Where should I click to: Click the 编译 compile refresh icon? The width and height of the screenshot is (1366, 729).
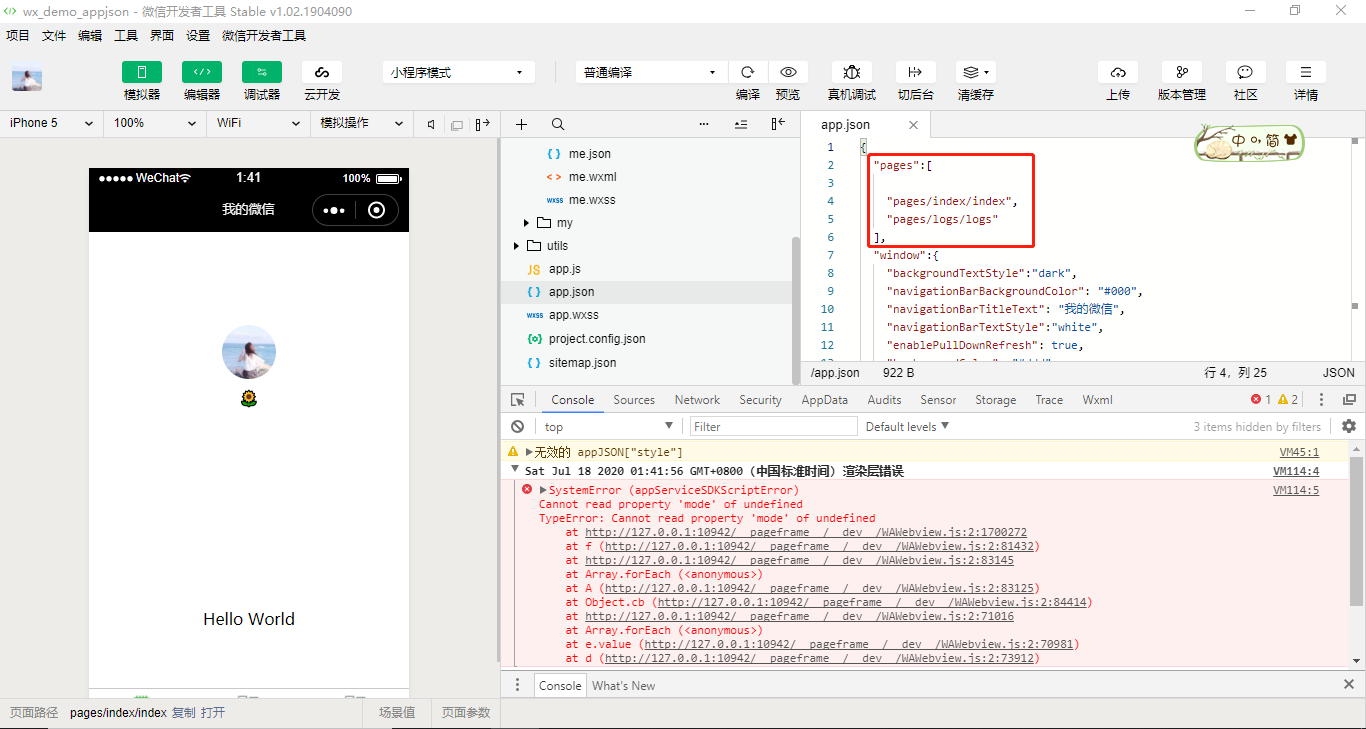747,72
